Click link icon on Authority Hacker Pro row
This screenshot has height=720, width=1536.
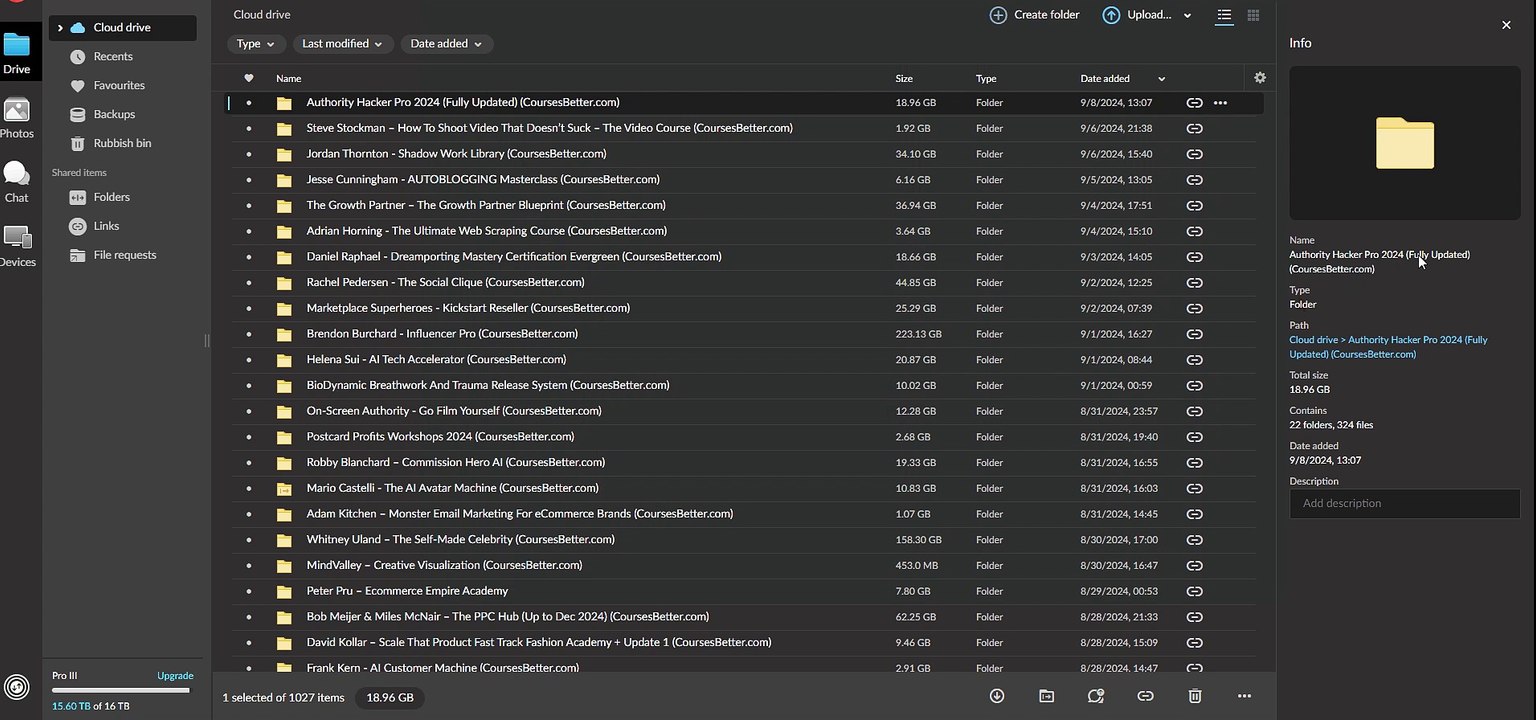click(1194, 102)
